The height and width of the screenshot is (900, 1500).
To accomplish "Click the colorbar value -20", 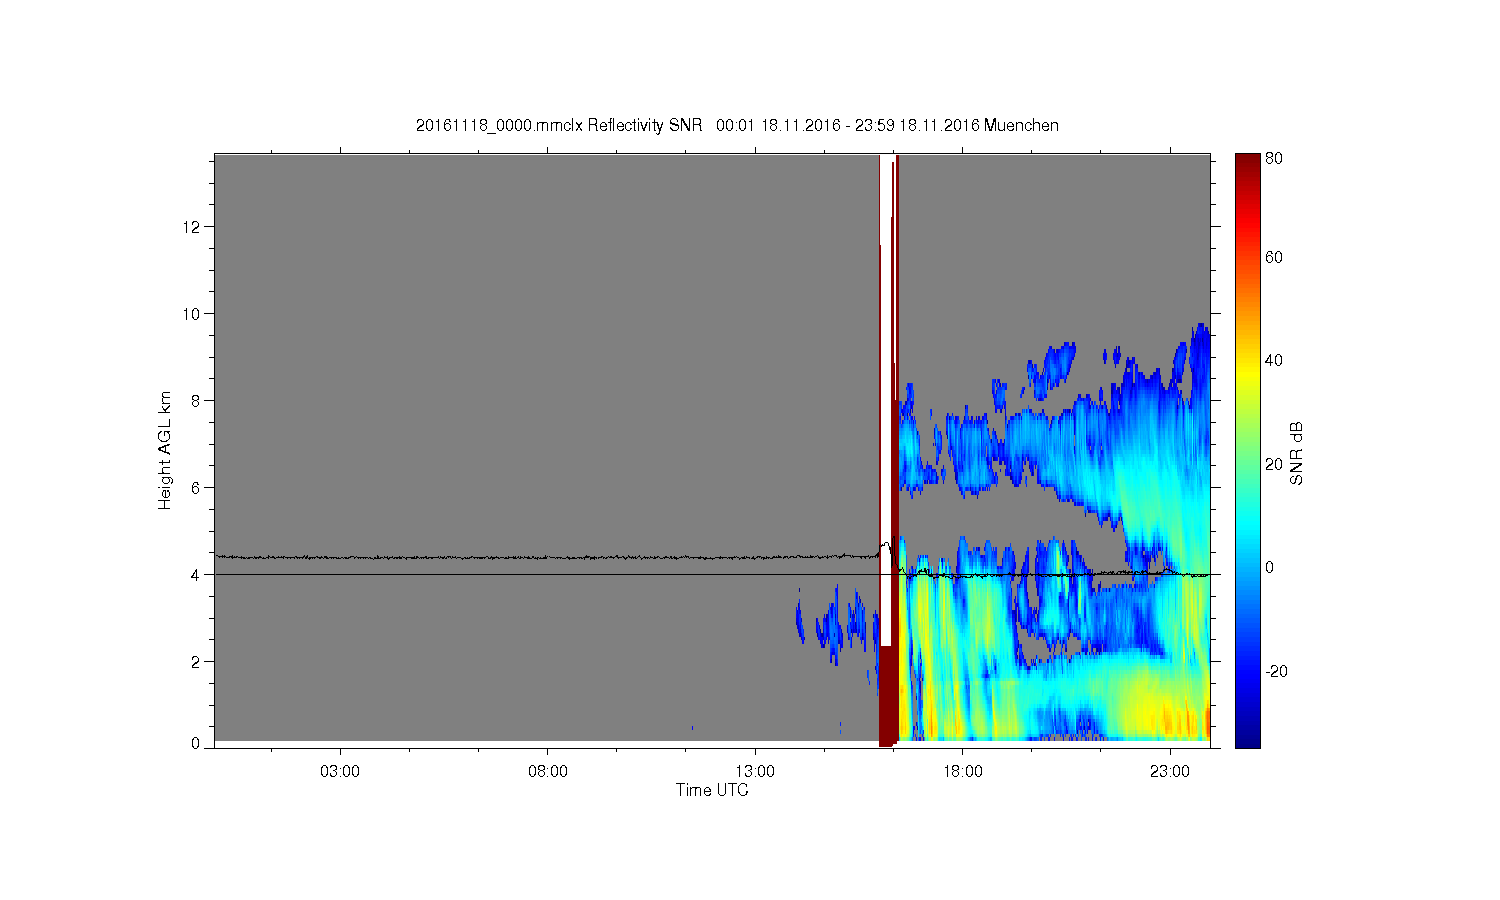I will click(1276, 671).
